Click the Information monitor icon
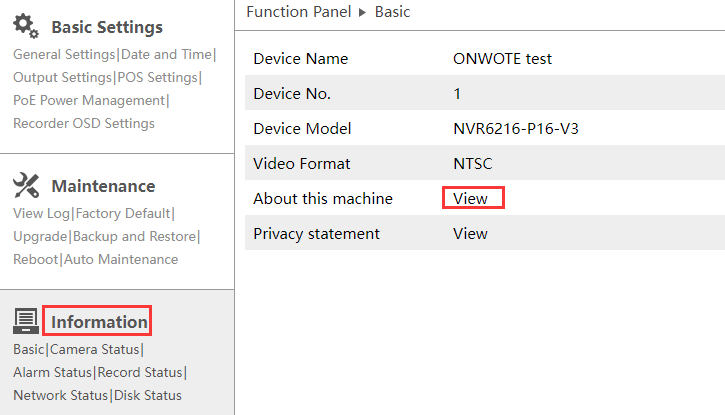The image size is (725, 415). tap(26, 321)
